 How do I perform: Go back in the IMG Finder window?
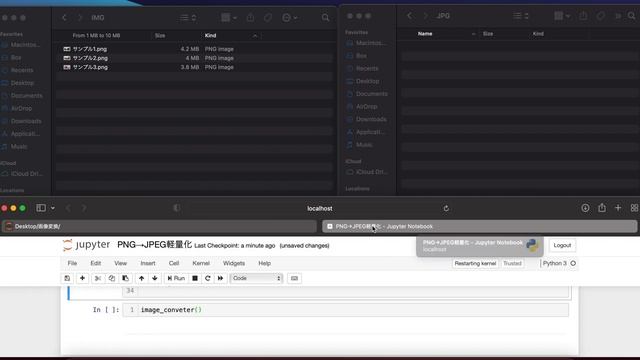[64, 18]
